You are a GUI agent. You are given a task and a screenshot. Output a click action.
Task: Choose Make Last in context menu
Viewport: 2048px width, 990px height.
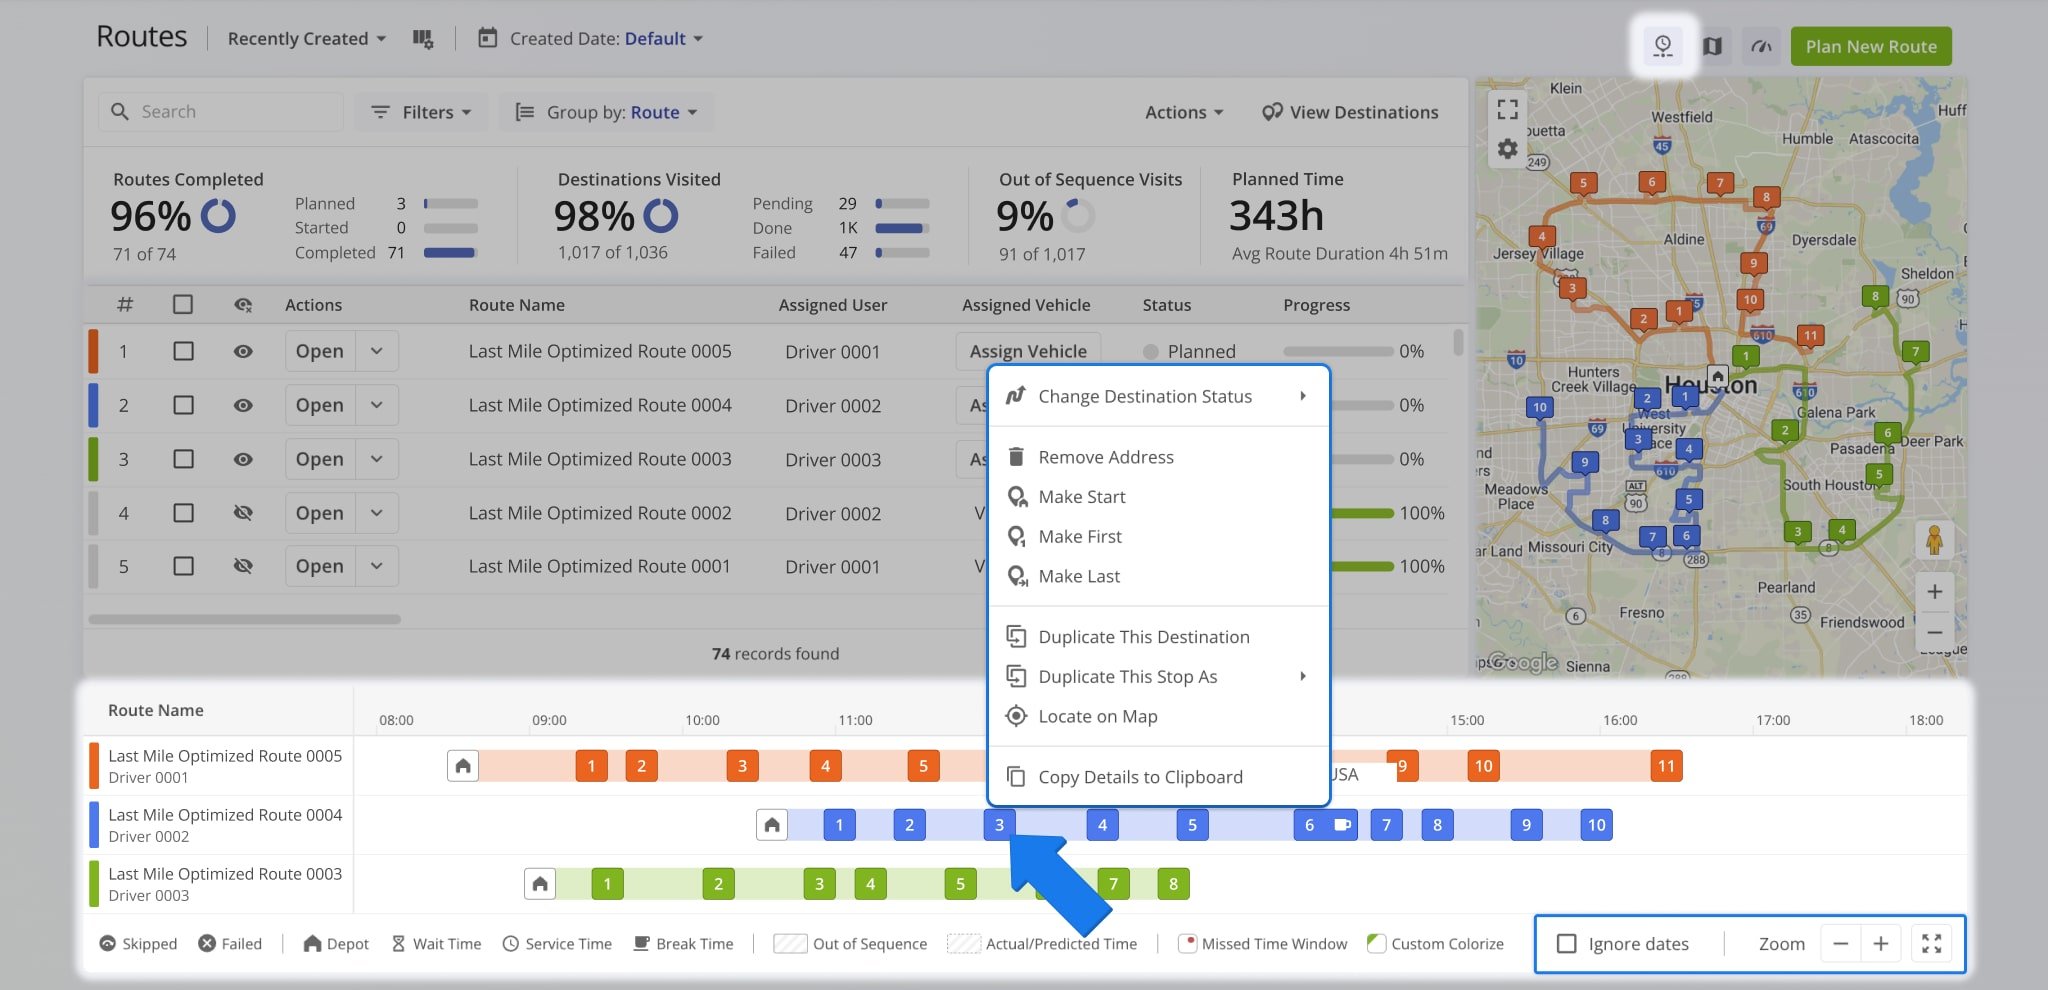point(1158,576)
